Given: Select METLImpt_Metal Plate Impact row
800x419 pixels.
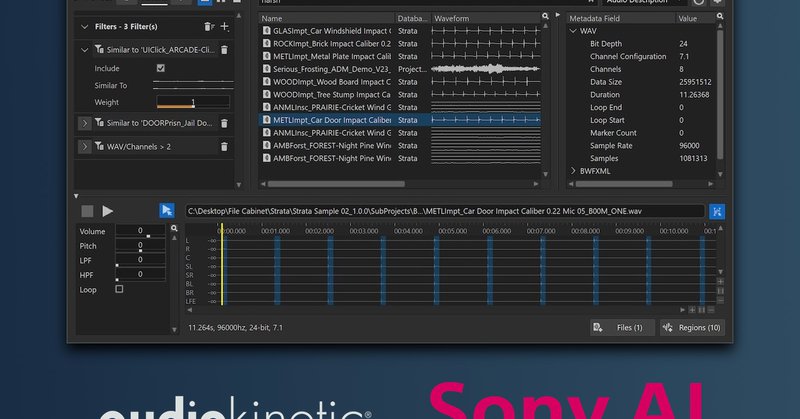Looking at the screenshot, I should pos(399,56).
